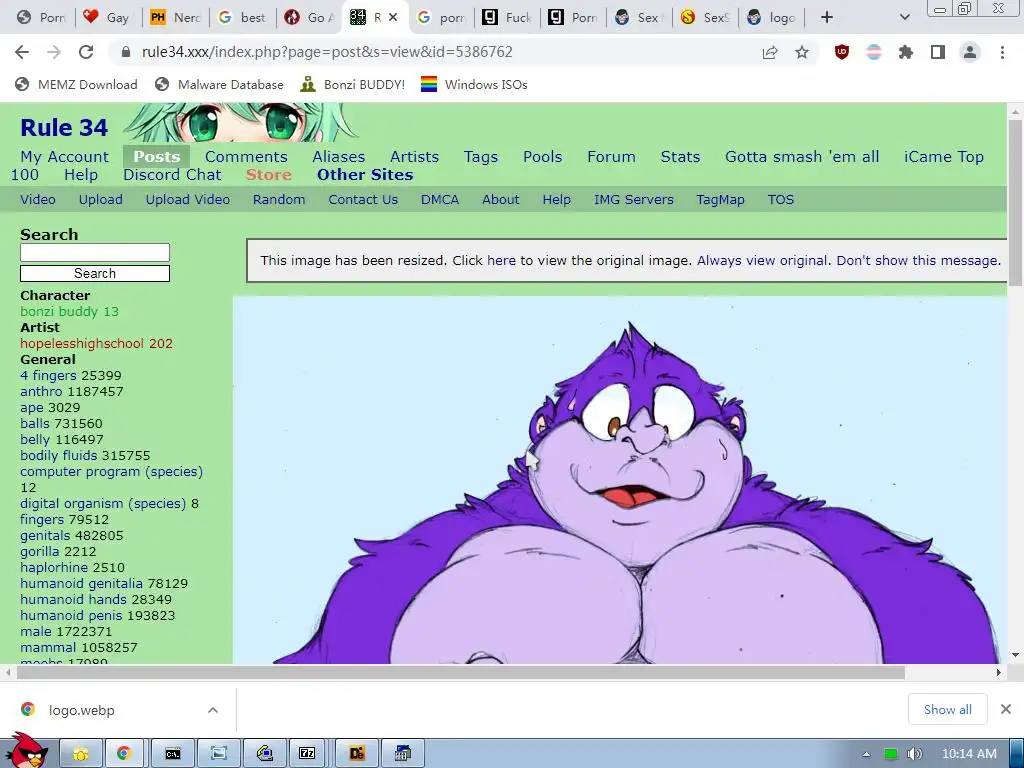Viewport: 1024px width, 768px height.
Task: Click the 'Always view original' link
Action: click(x=762, y=261)
